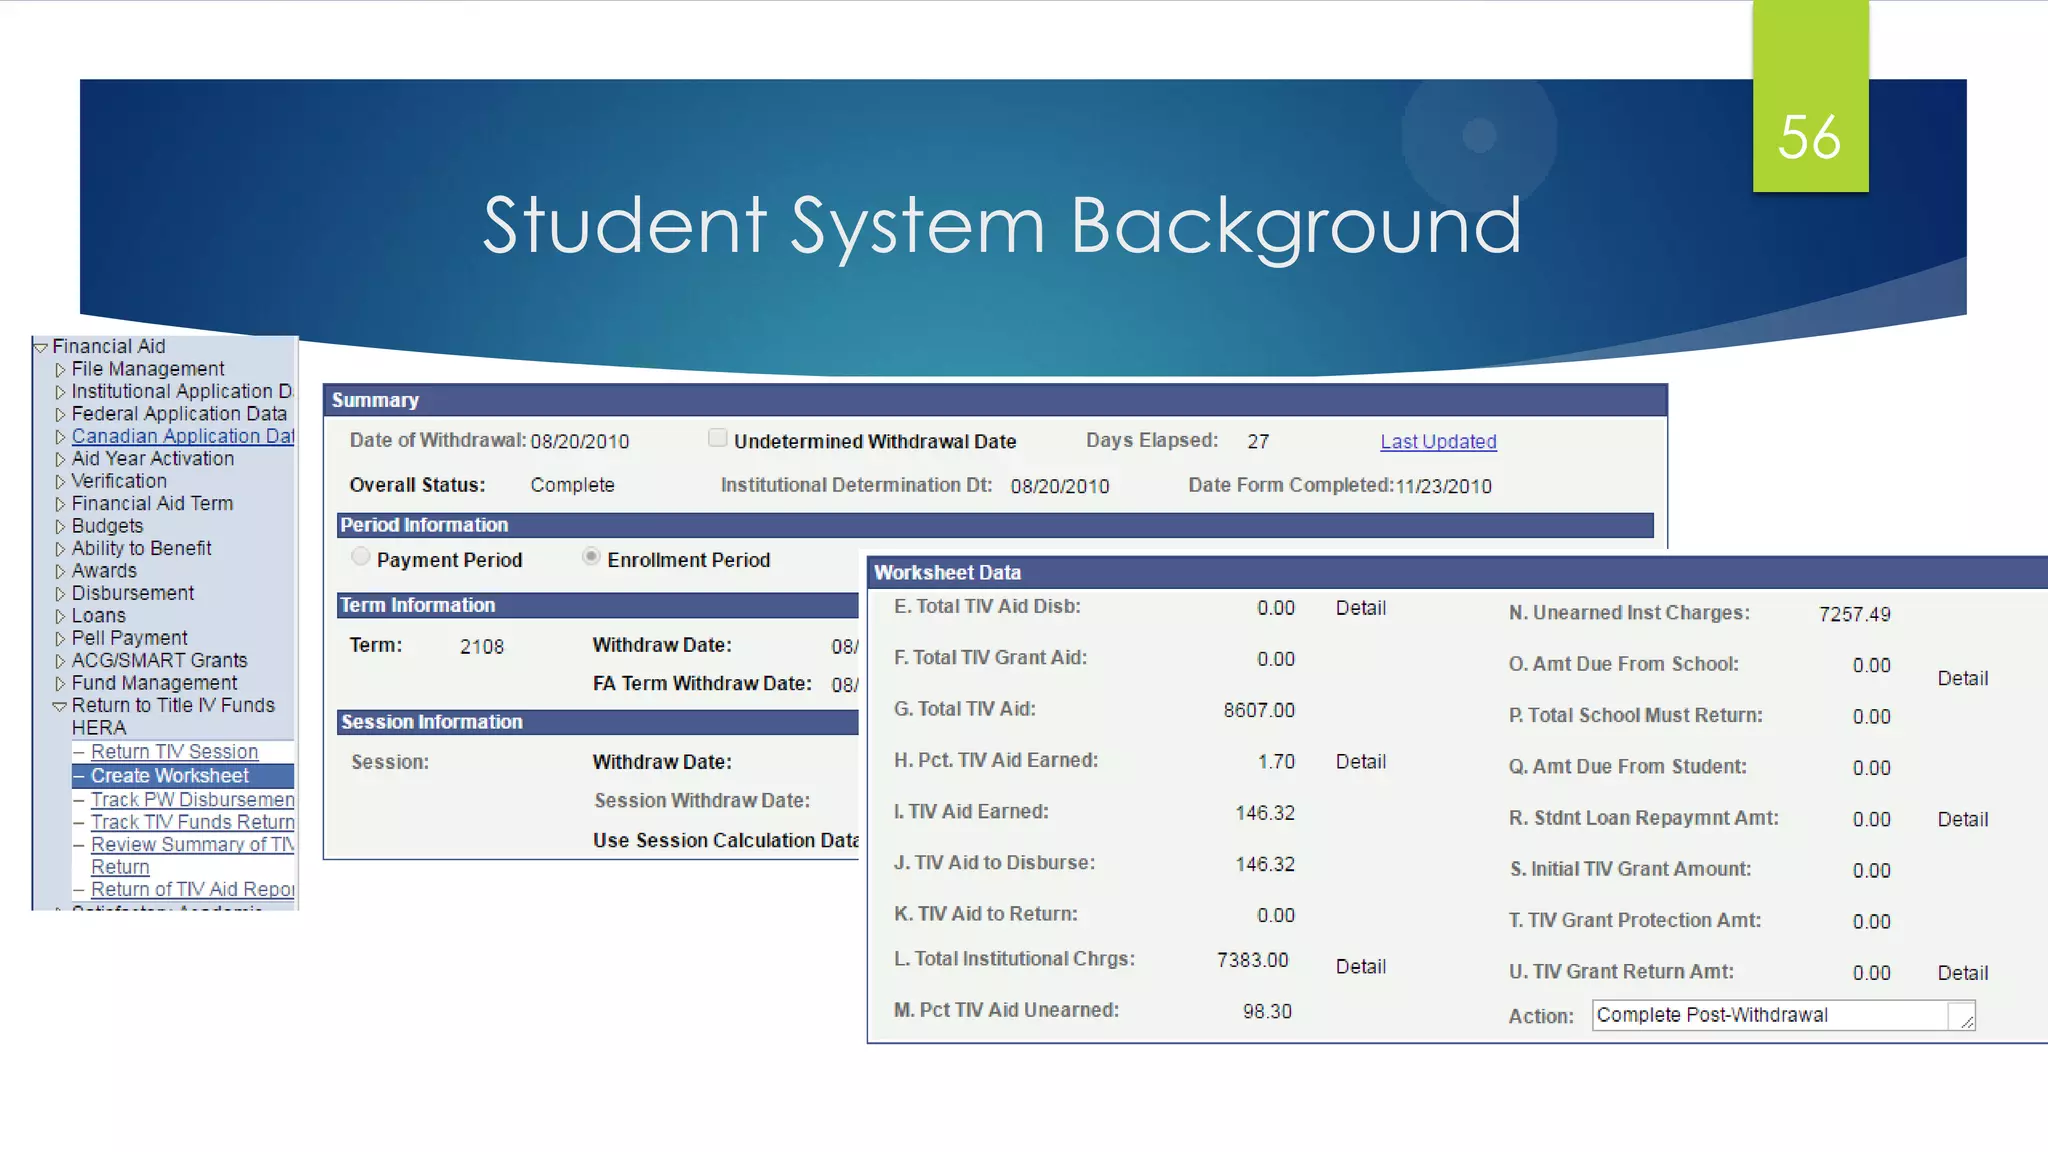Expand the Loans node arrow
Image resolution: width=2048 pixels, height=1152 pixels.
pos(60,616)
